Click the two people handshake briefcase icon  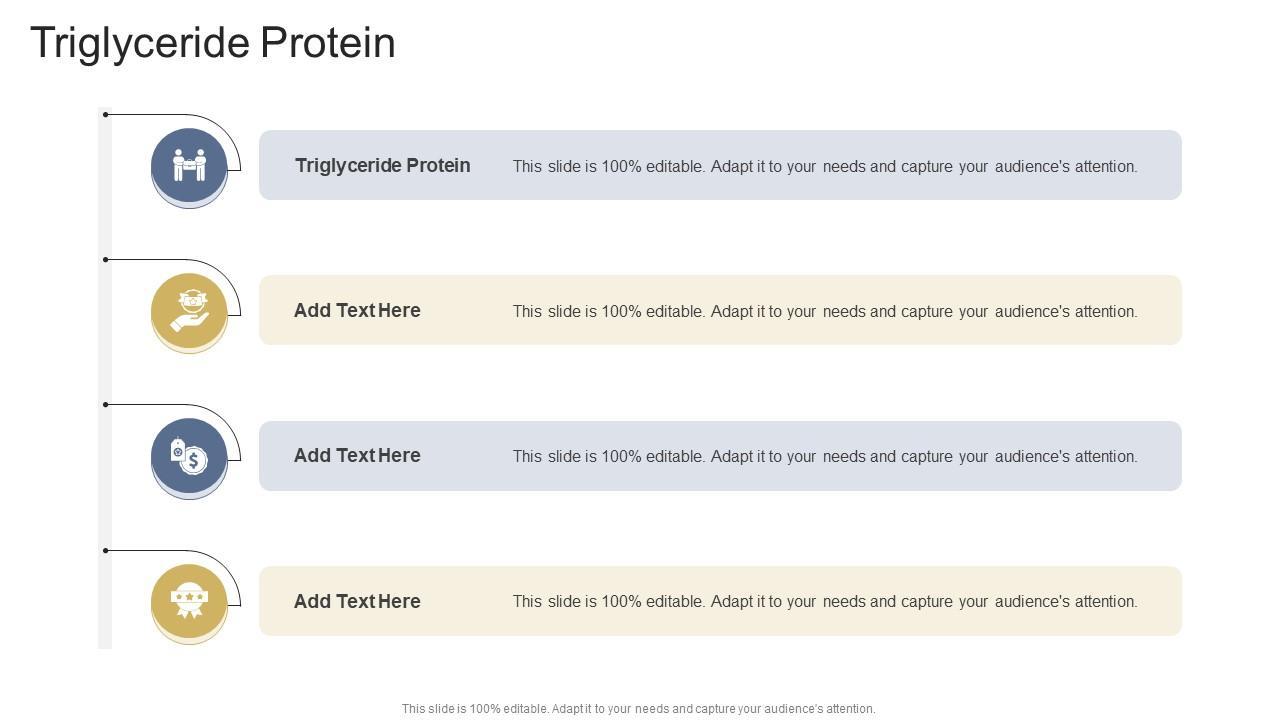(189, 165)
